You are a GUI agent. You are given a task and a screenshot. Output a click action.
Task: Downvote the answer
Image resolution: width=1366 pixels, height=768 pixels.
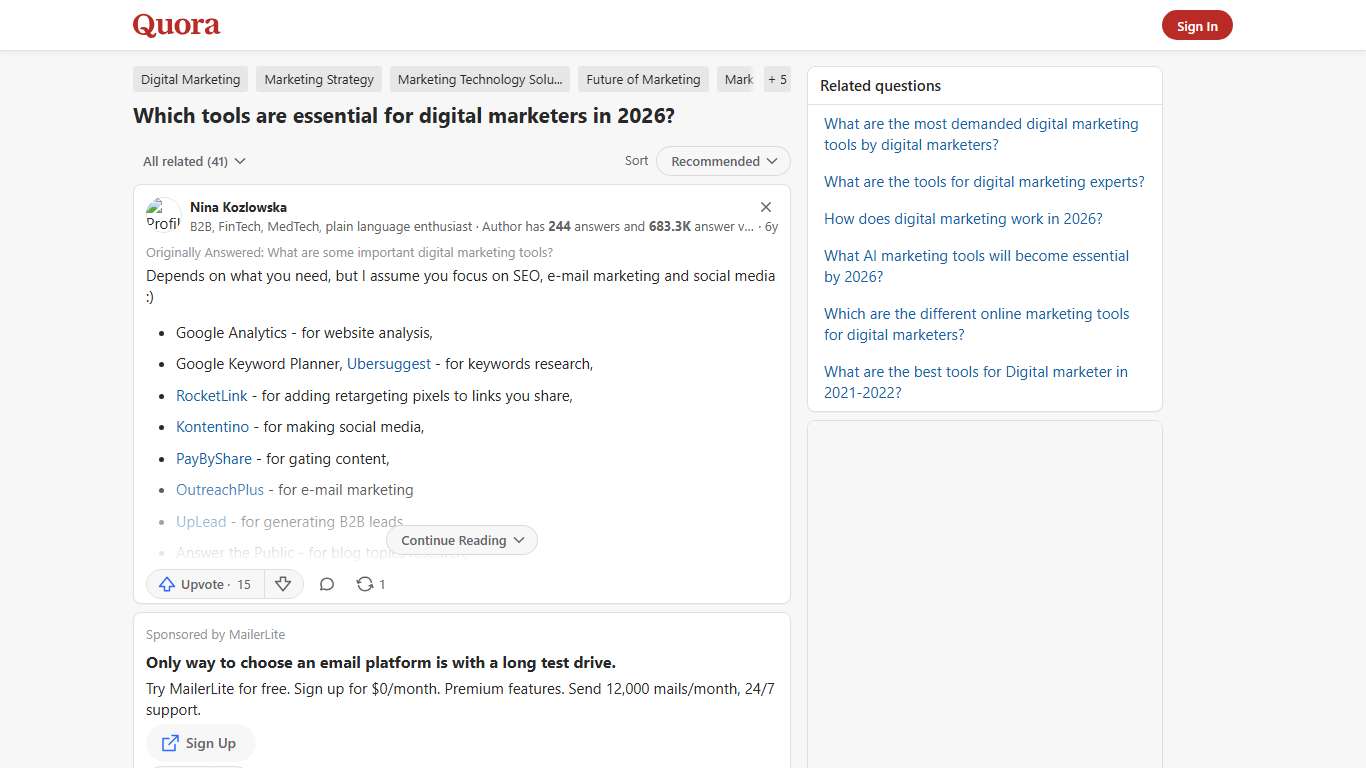click(284, 584)
